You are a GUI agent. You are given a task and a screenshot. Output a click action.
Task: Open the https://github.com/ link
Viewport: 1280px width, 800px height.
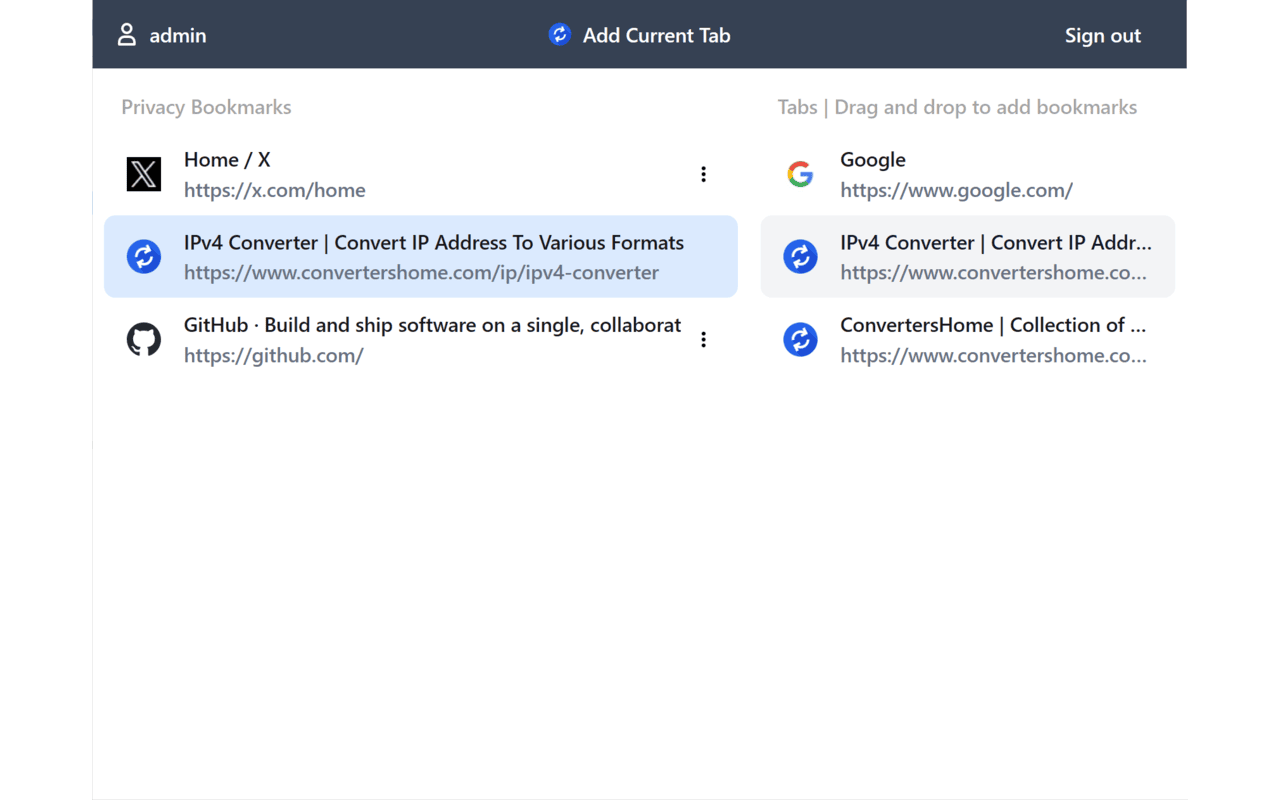(273, 355)
